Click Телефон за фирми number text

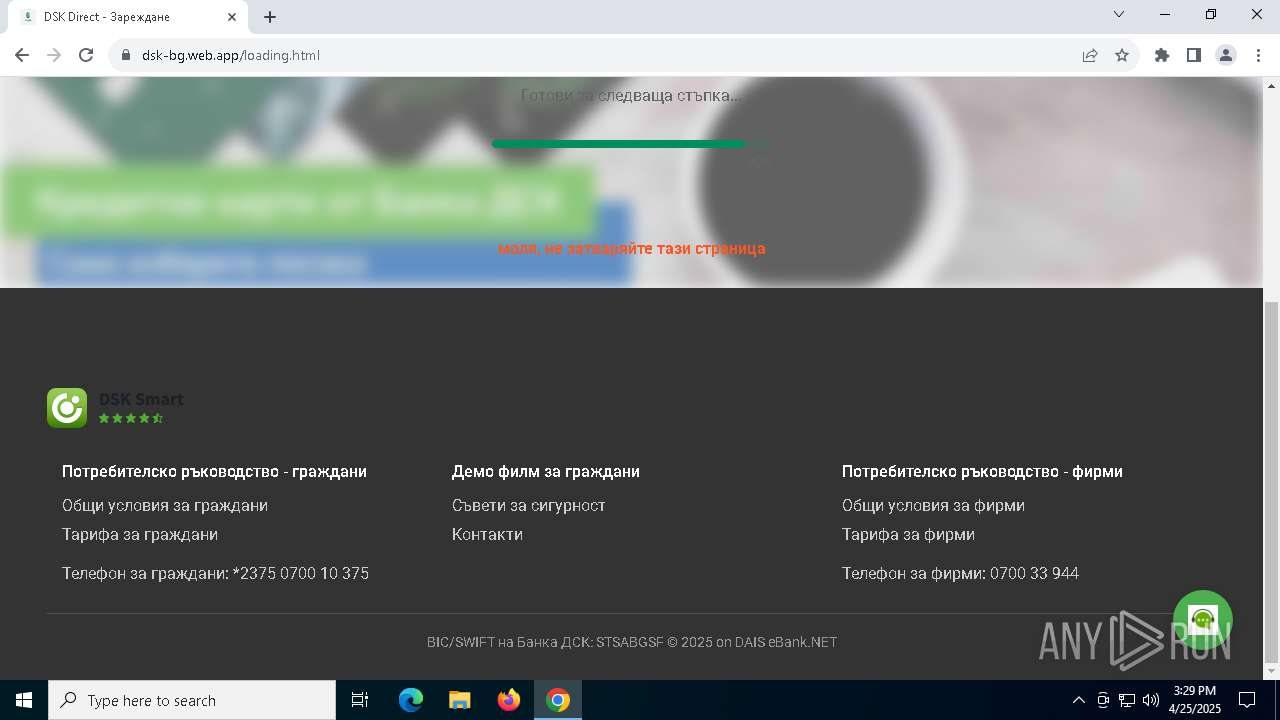[x=960, y=573]
